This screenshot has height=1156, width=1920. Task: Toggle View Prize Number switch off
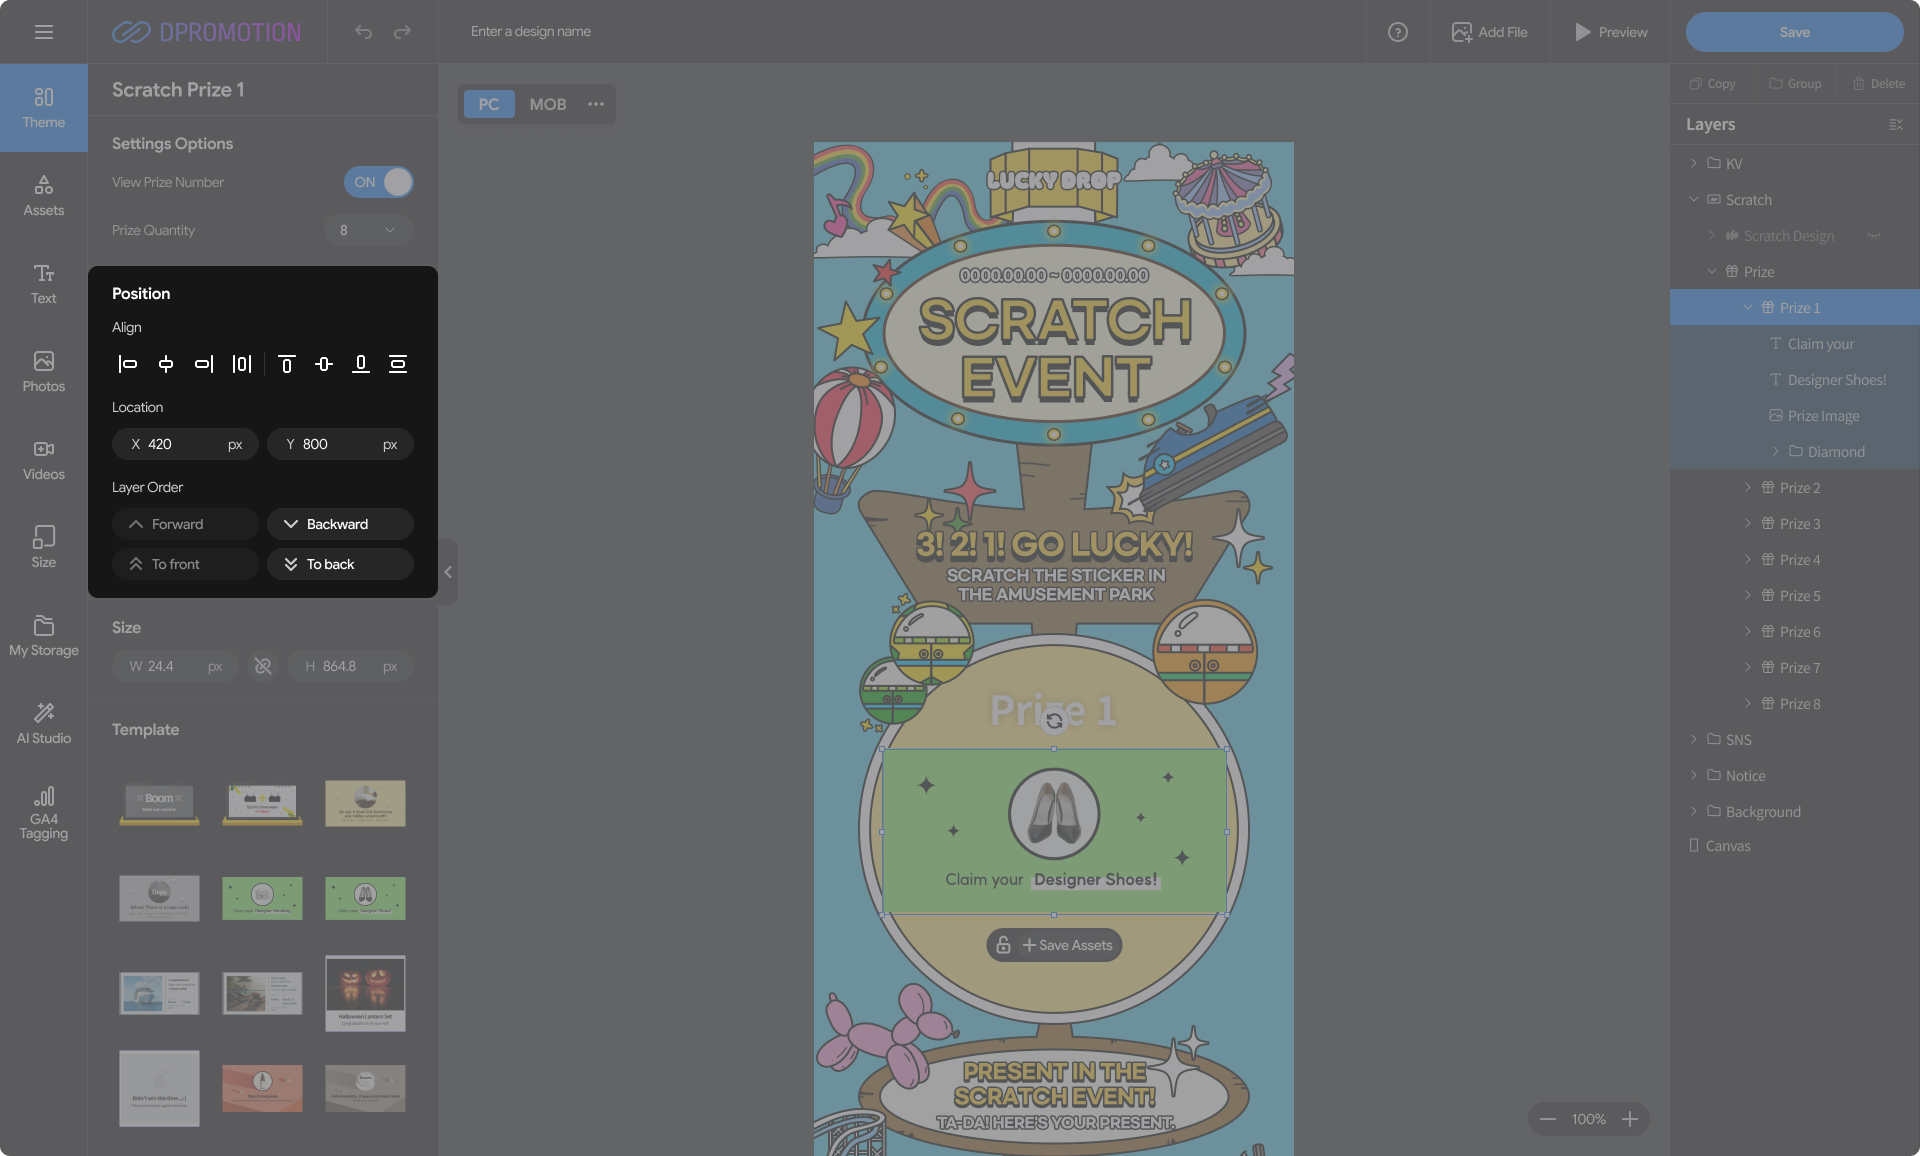tap(378, 182)
